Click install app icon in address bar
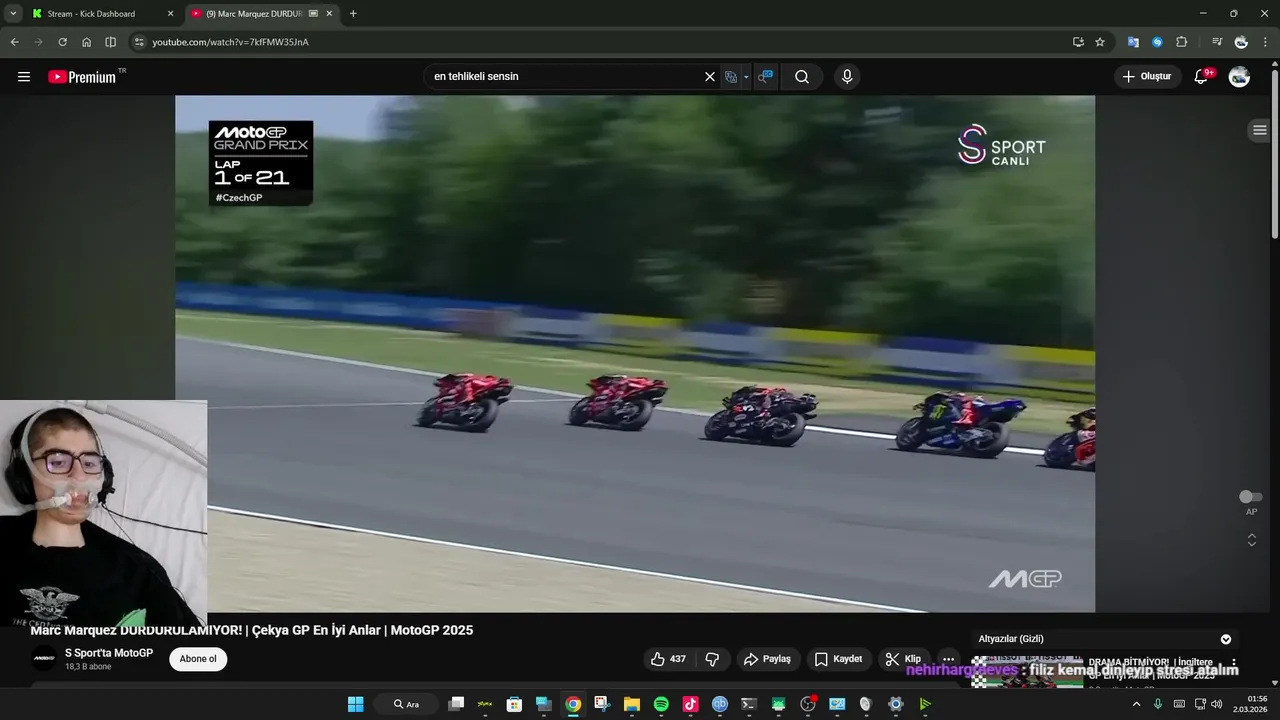Viewport: 1280px width, 720px height. tap(1078, 42)
